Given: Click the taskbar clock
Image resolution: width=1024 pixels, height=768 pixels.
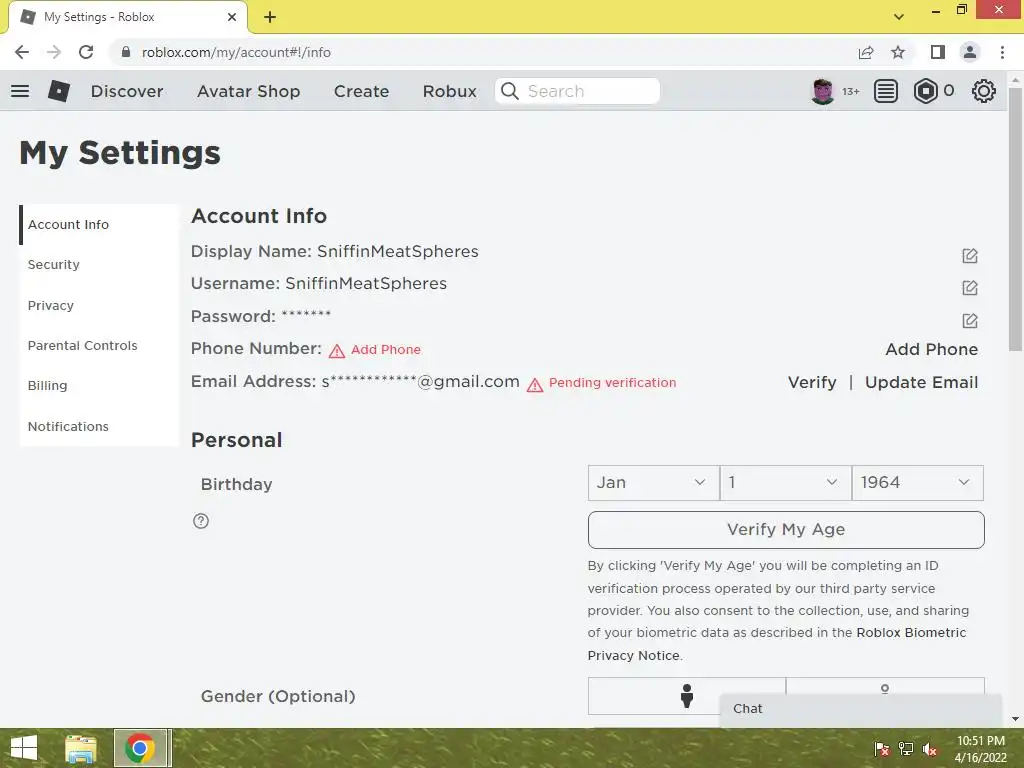Looking at the screenshot, I should coord(981,749).
